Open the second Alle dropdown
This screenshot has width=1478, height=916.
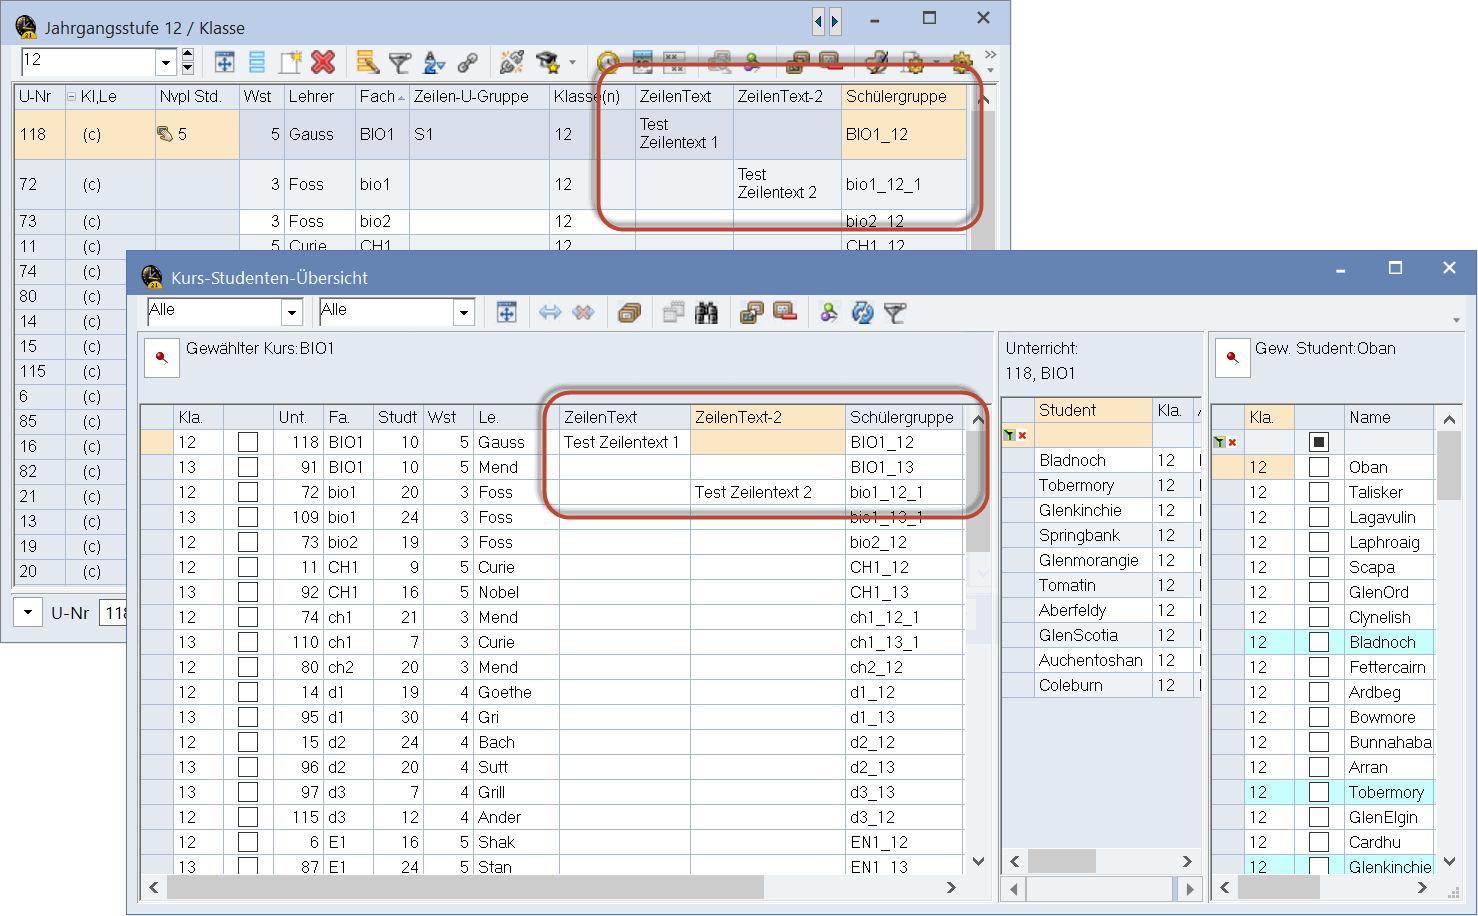(x=463, y=313)
